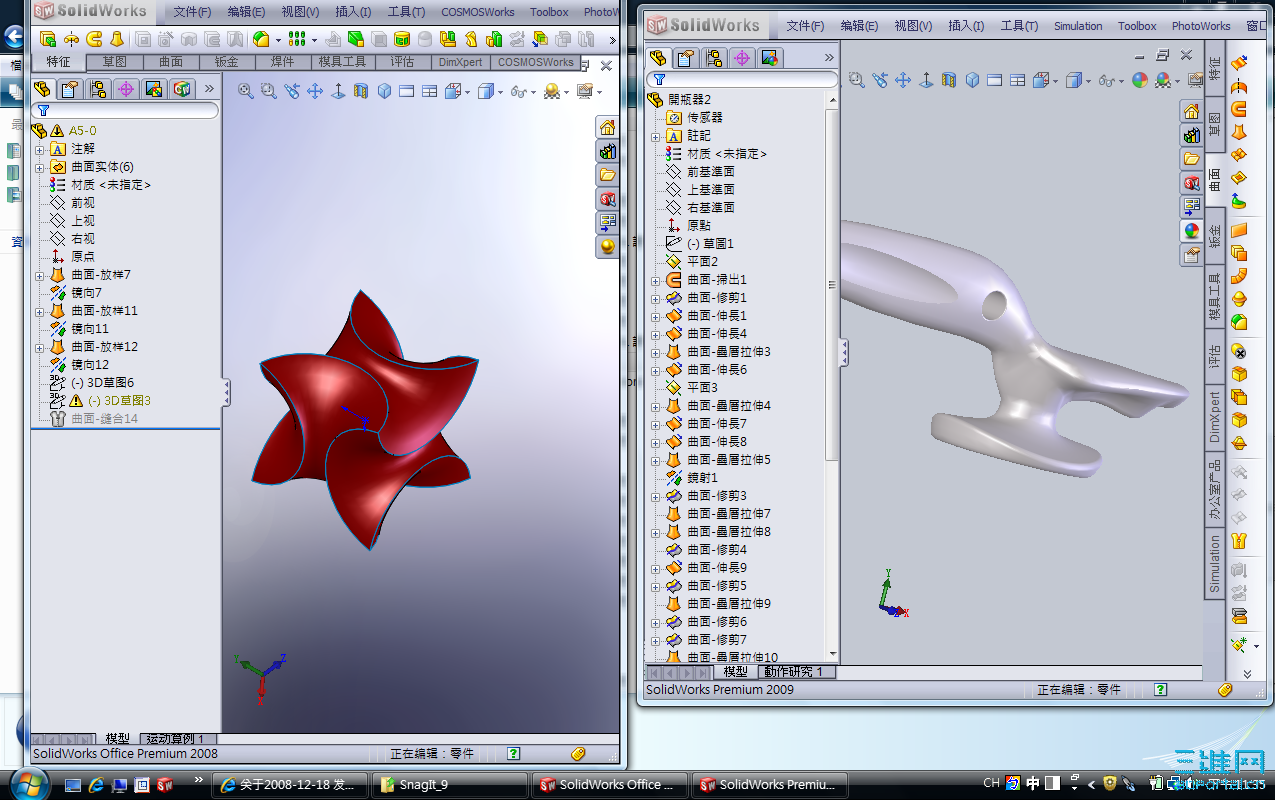Switch to SnagIt_9 taskbar button

click(448, 785)
